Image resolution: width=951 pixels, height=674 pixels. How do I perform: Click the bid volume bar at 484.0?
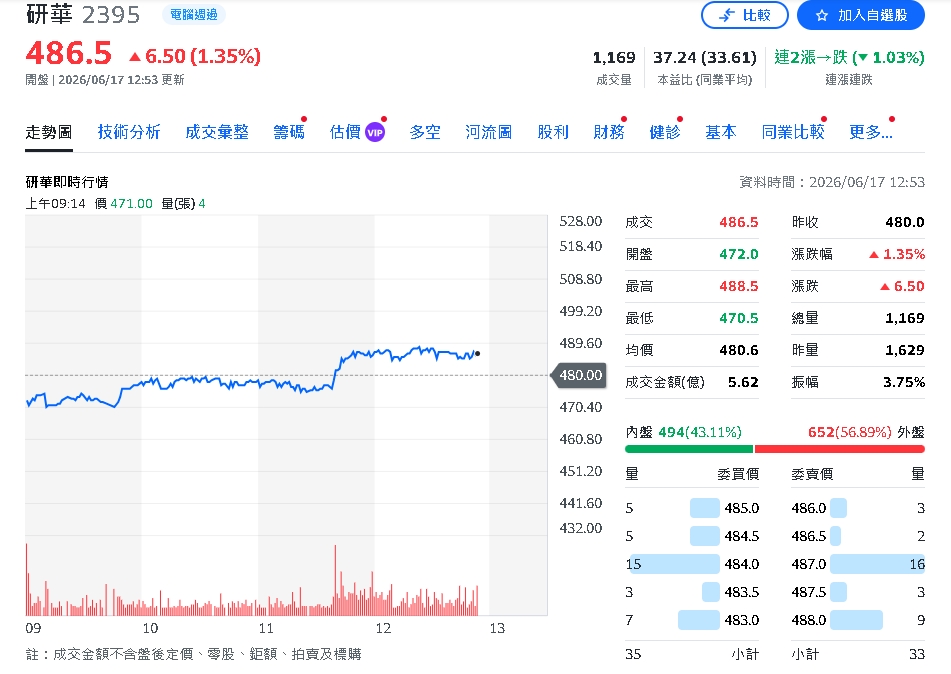click(674, 564)
